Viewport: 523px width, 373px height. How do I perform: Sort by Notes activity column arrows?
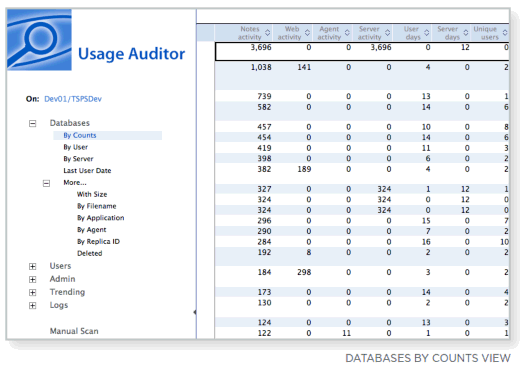268,33
